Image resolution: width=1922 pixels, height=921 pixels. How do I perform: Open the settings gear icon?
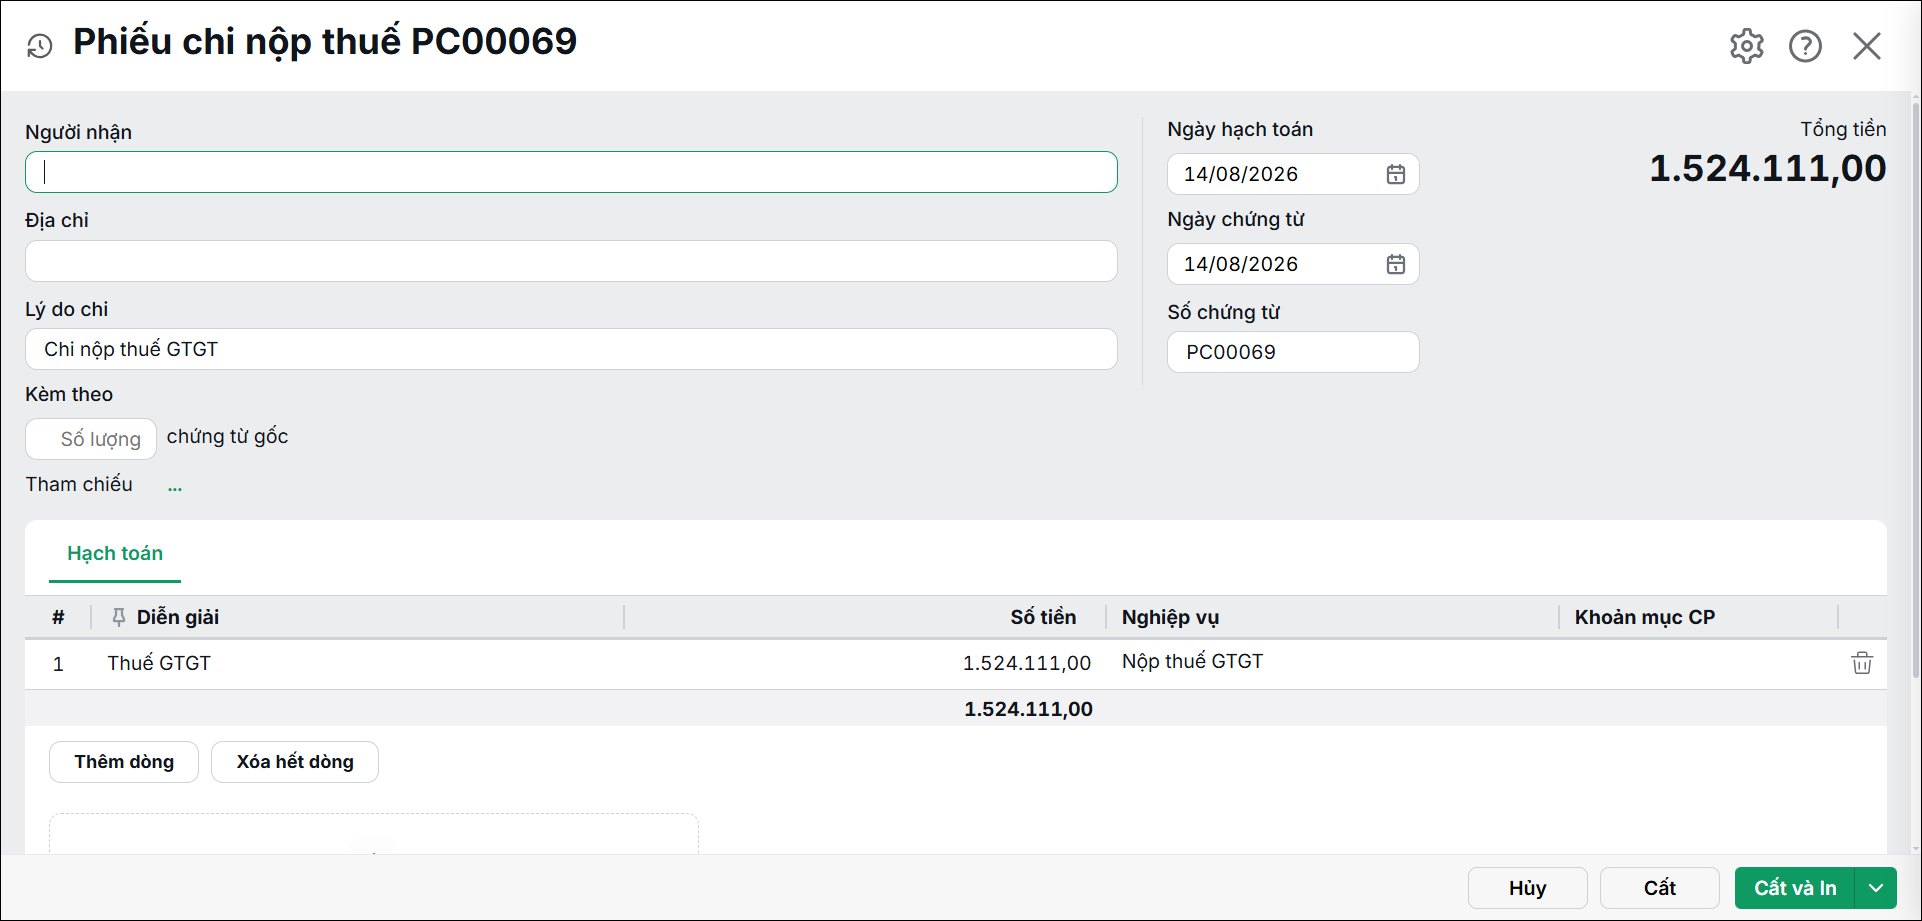point(1747,46)
